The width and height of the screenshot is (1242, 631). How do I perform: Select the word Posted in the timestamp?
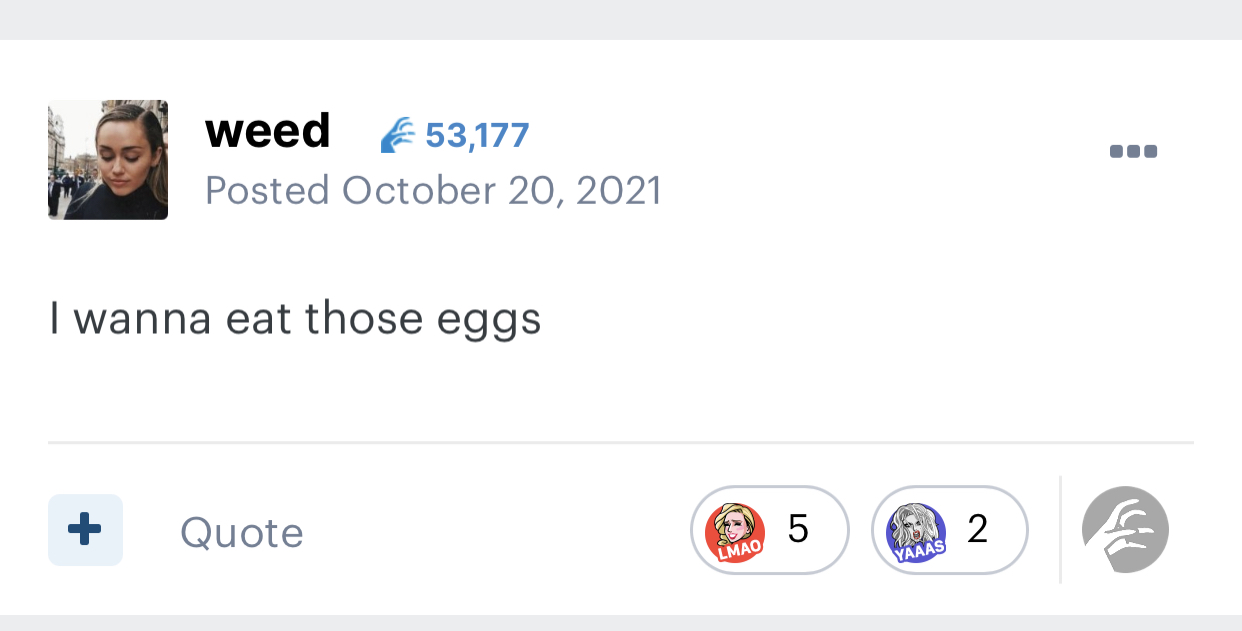[267, 190]
